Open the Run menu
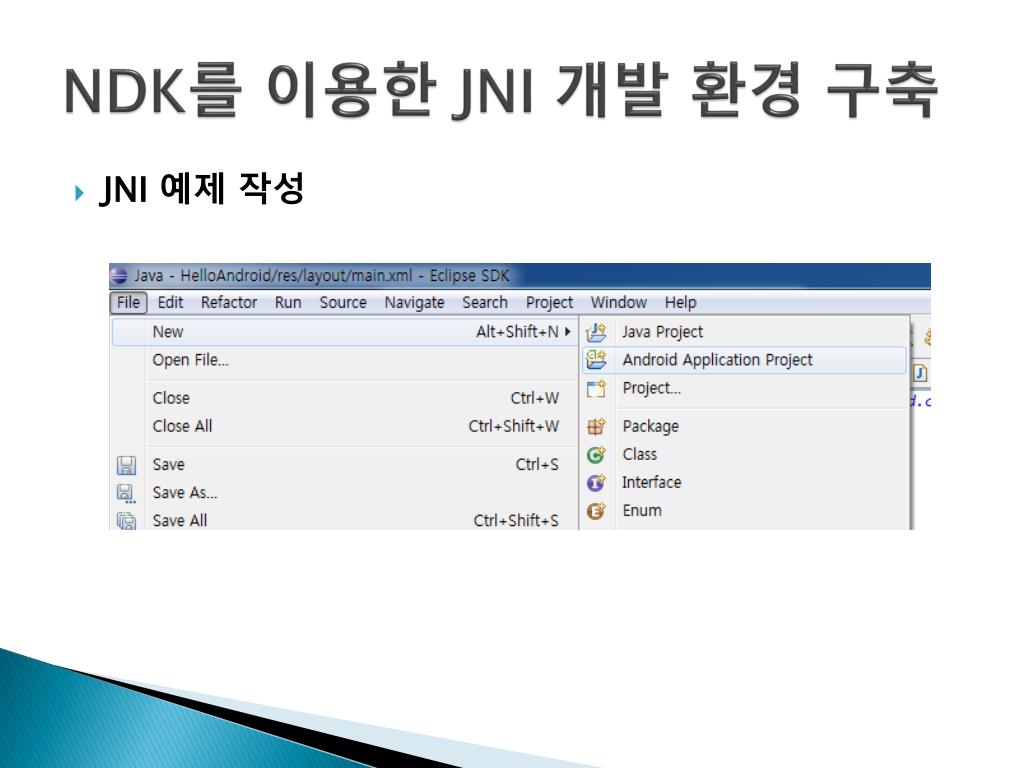 (x=288, y=302)
